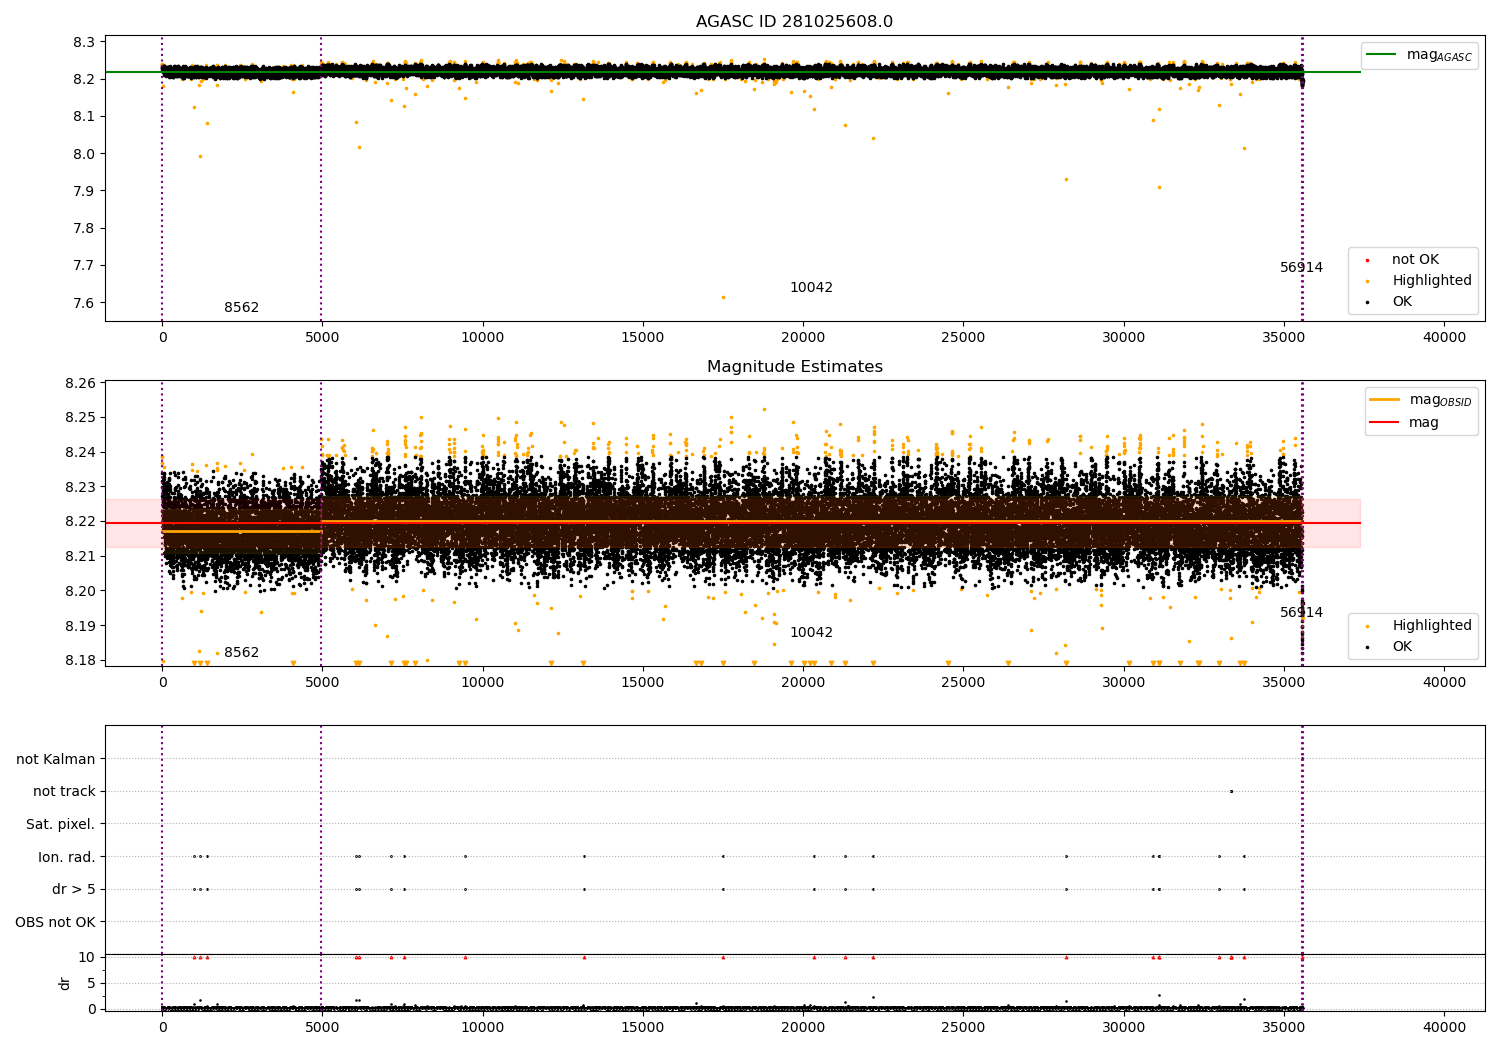The width and height of the screenshot is (1500, 1050).
Task: Select the 'OBS not OK' row label
Action: tap(55, 922)
